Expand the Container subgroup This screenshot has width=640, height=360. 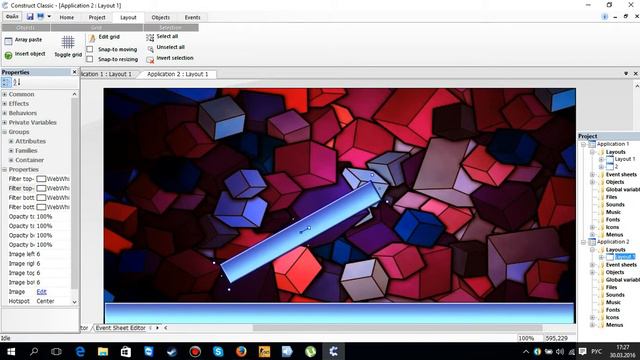(11, 160)
